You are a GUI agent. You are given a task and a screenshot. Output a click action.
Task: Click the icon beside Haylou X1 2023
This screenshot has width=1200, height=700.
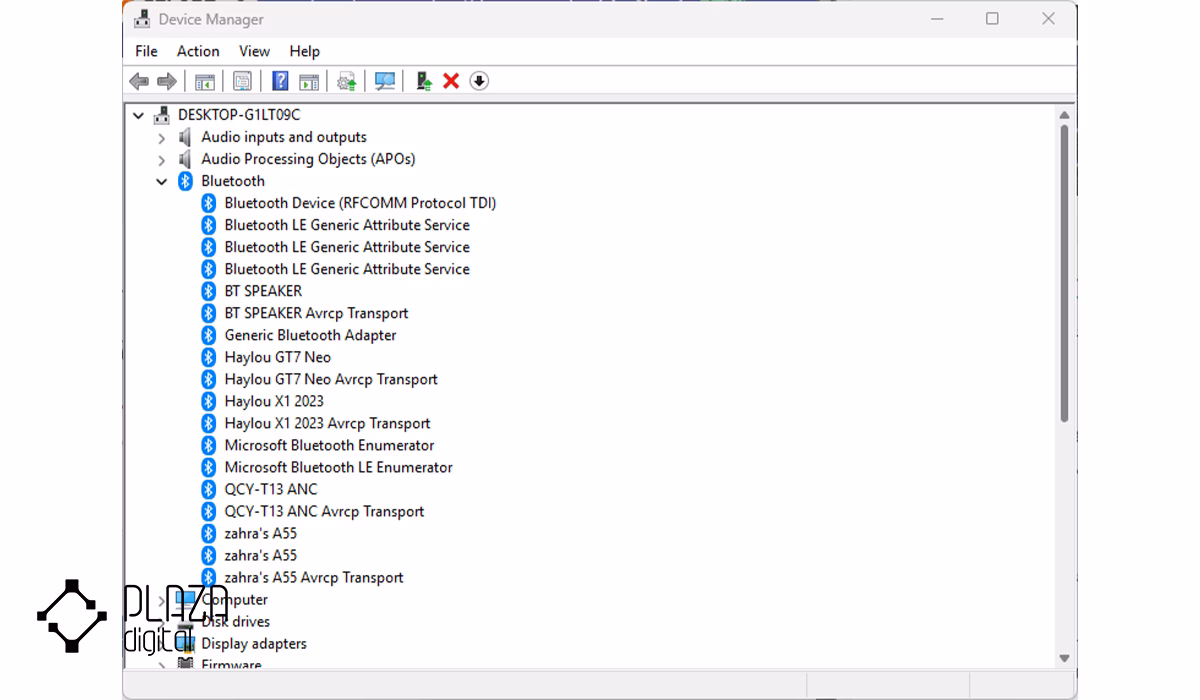point(209,401)
